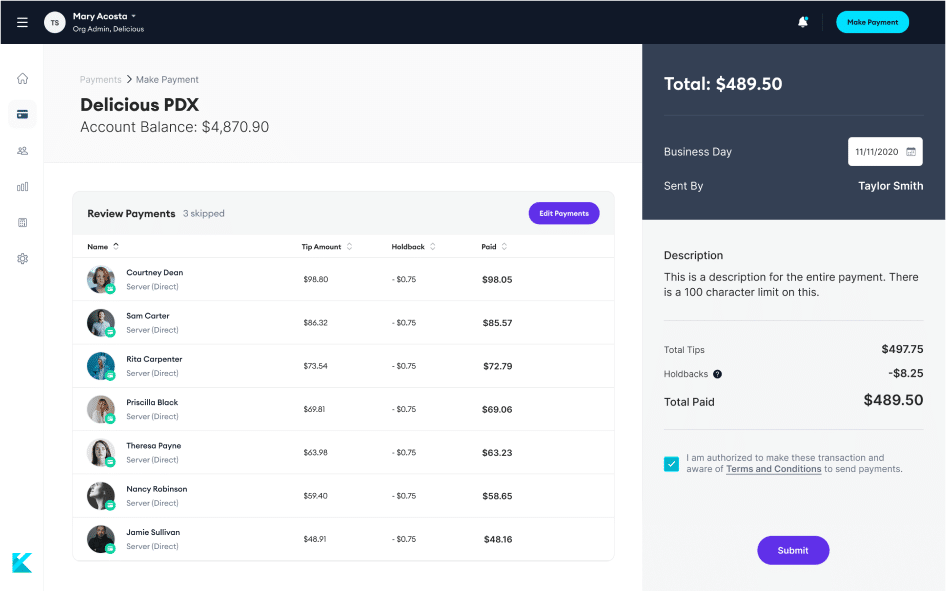Submit the payment

click(x=792, y=550)
